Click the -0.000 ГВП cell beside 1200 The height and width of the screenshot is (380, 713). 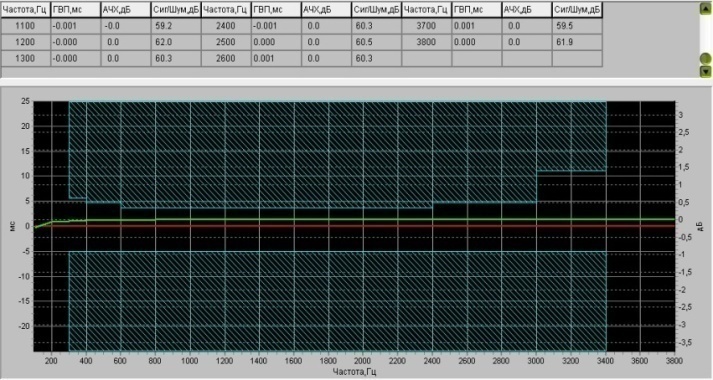pyautogui.click(x=75, y=42)
